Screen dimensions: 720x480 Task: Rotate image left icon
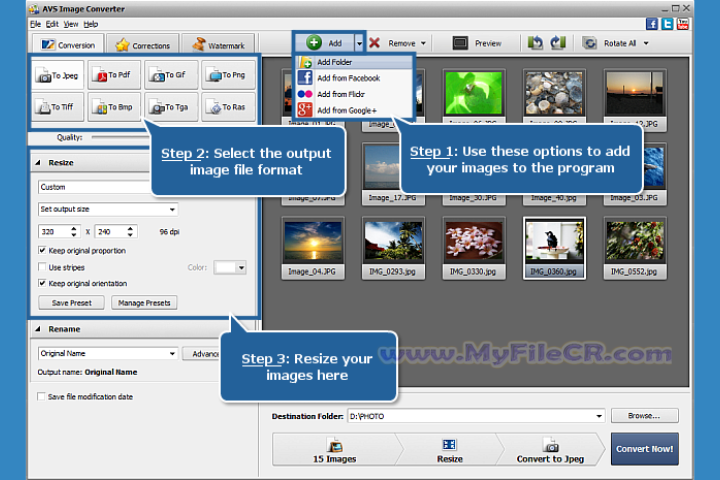point(535,43)
